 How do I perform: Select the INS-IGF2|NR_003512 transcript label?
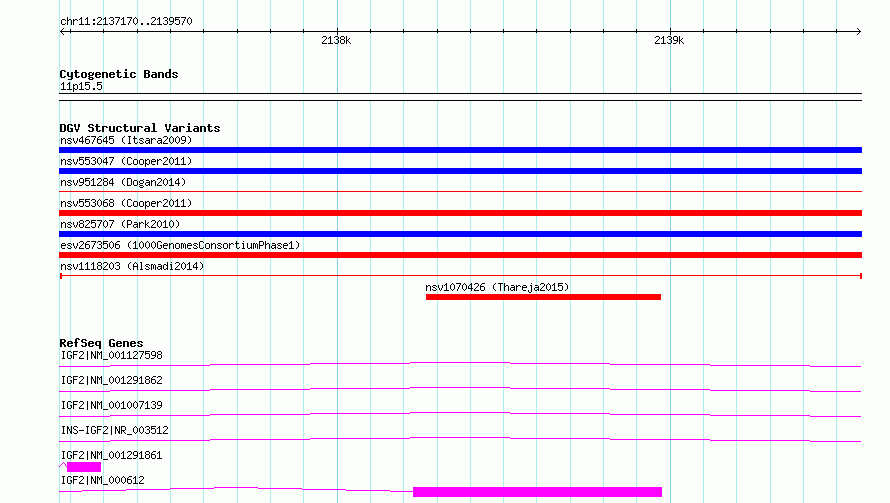coord(114,430)
